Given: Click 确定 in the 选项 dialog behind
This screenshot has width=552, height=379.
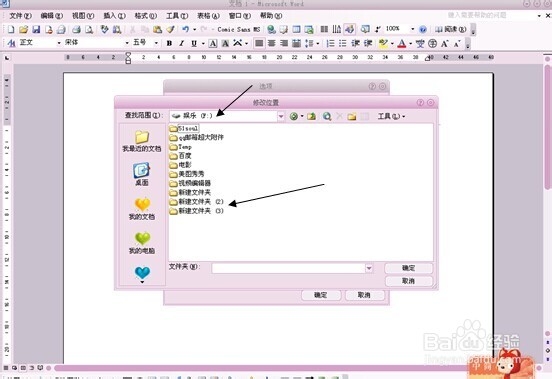Looking at the screenshot, I should coord(321,295).
